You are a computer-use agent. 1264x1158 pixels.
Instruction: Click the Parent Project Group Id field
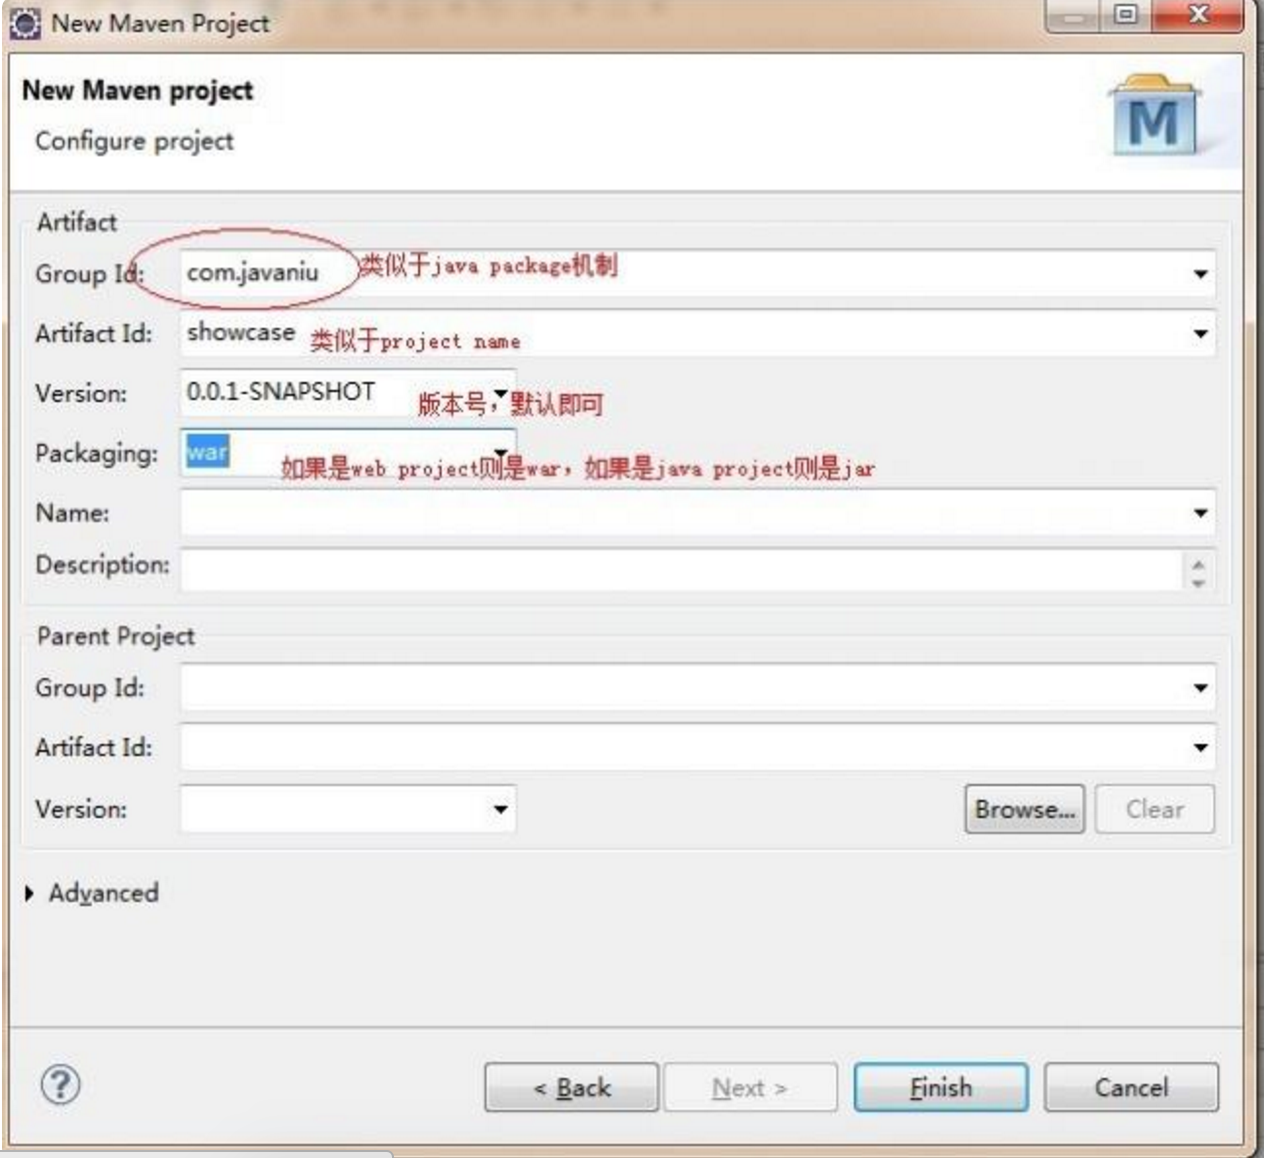[697, 688]
